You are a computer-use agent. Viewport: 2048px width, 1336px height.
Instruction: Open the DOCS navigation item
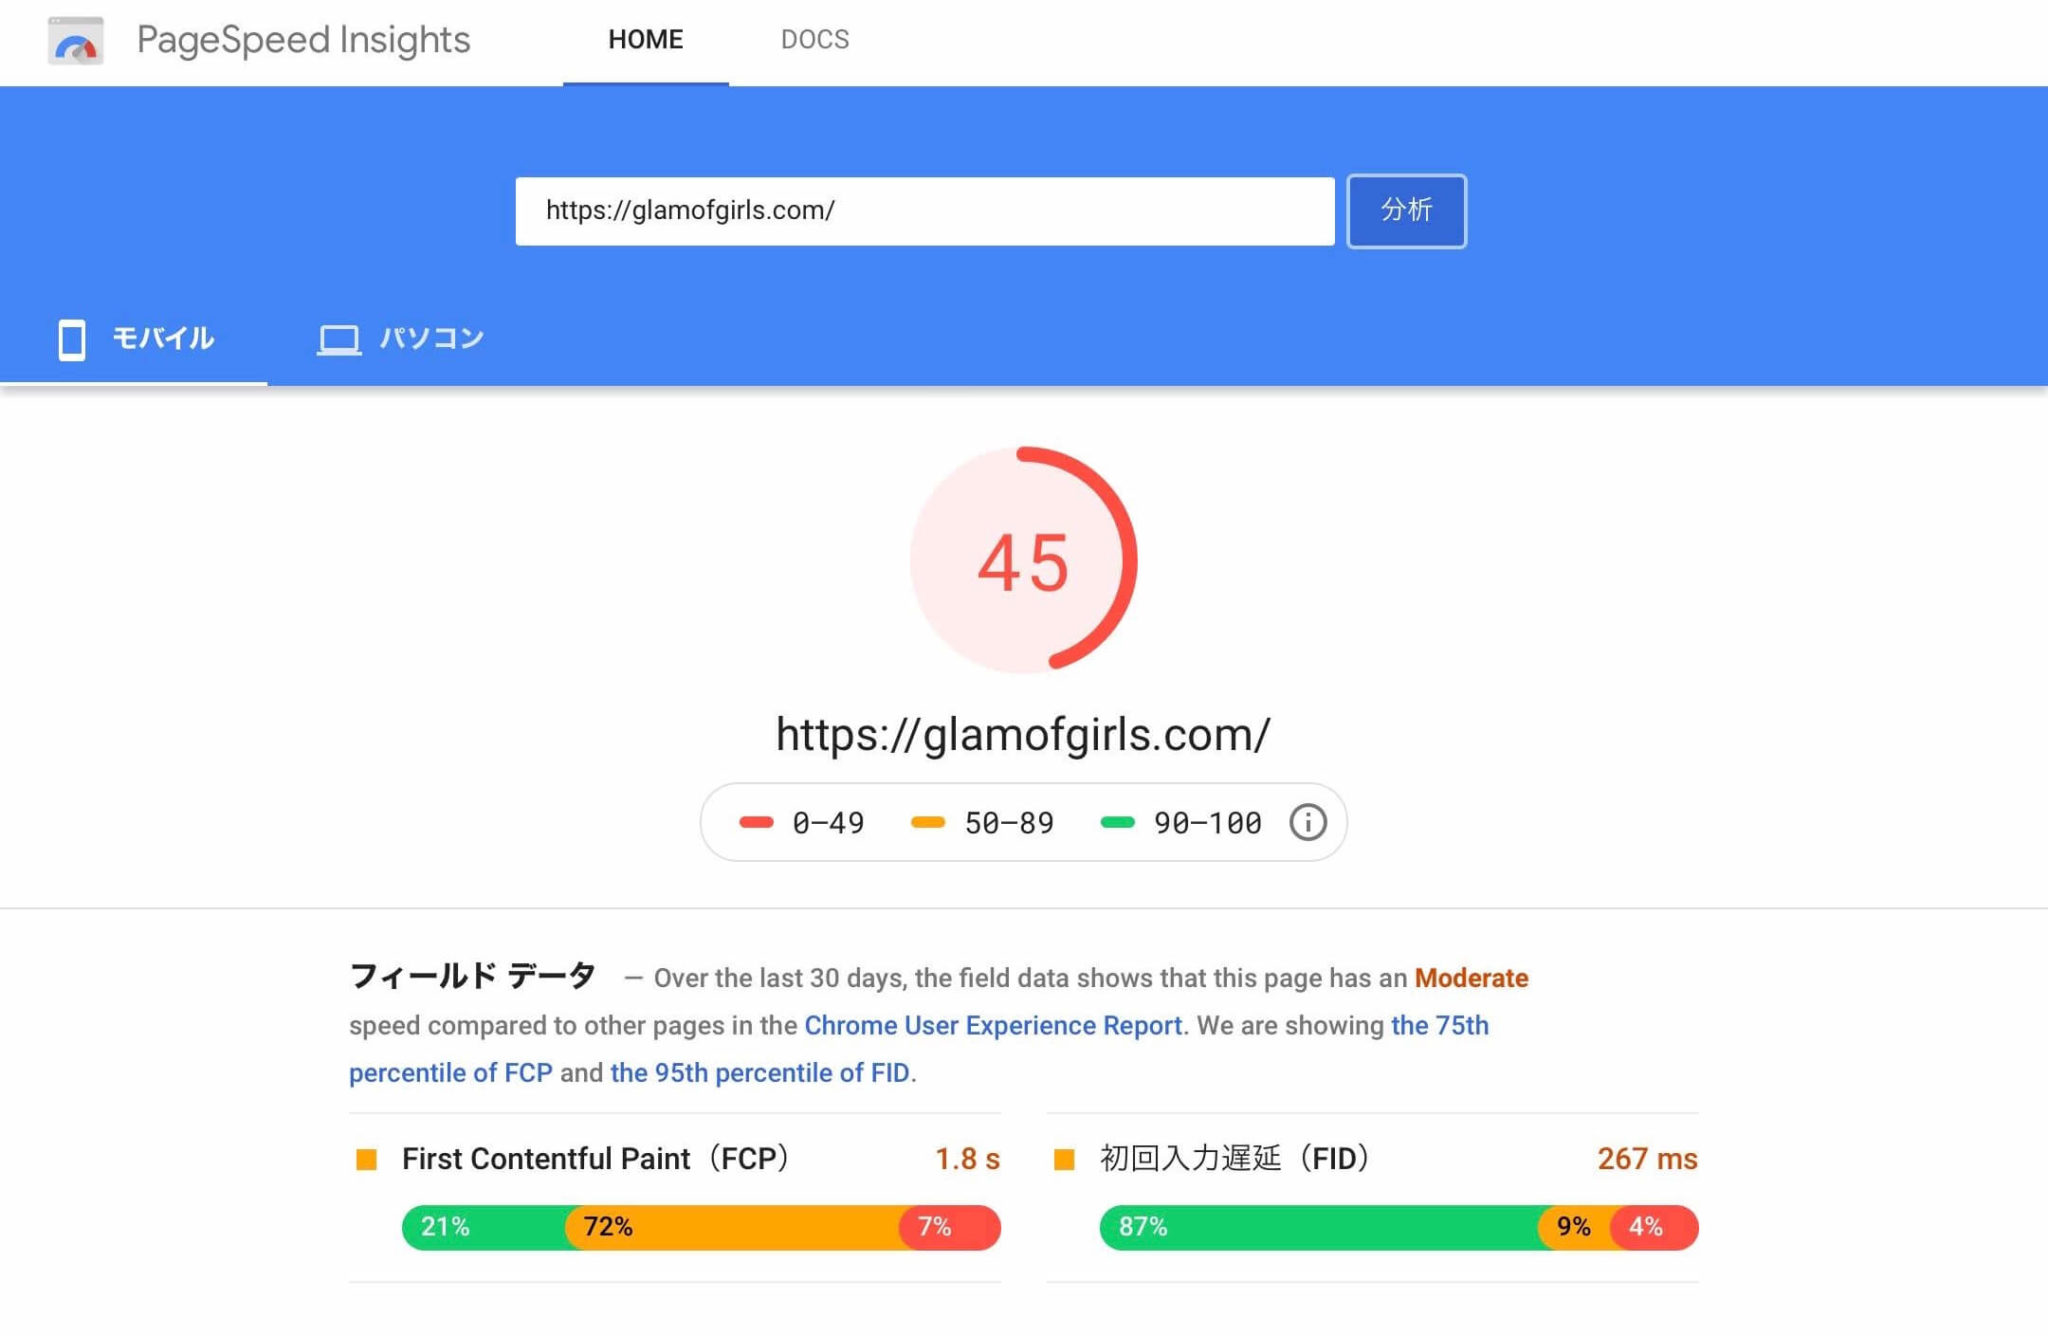tap(816, 40)
